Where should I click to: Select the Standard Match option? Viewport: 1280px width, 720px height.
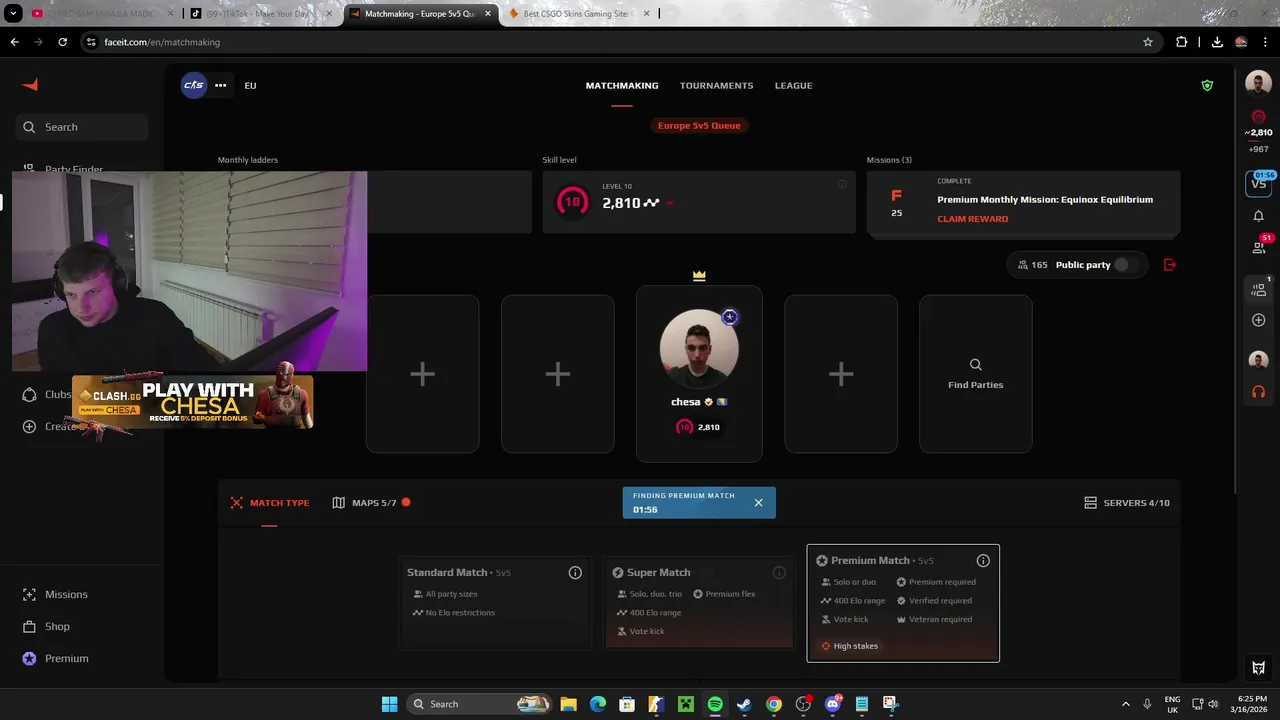(x=495, y=603)
